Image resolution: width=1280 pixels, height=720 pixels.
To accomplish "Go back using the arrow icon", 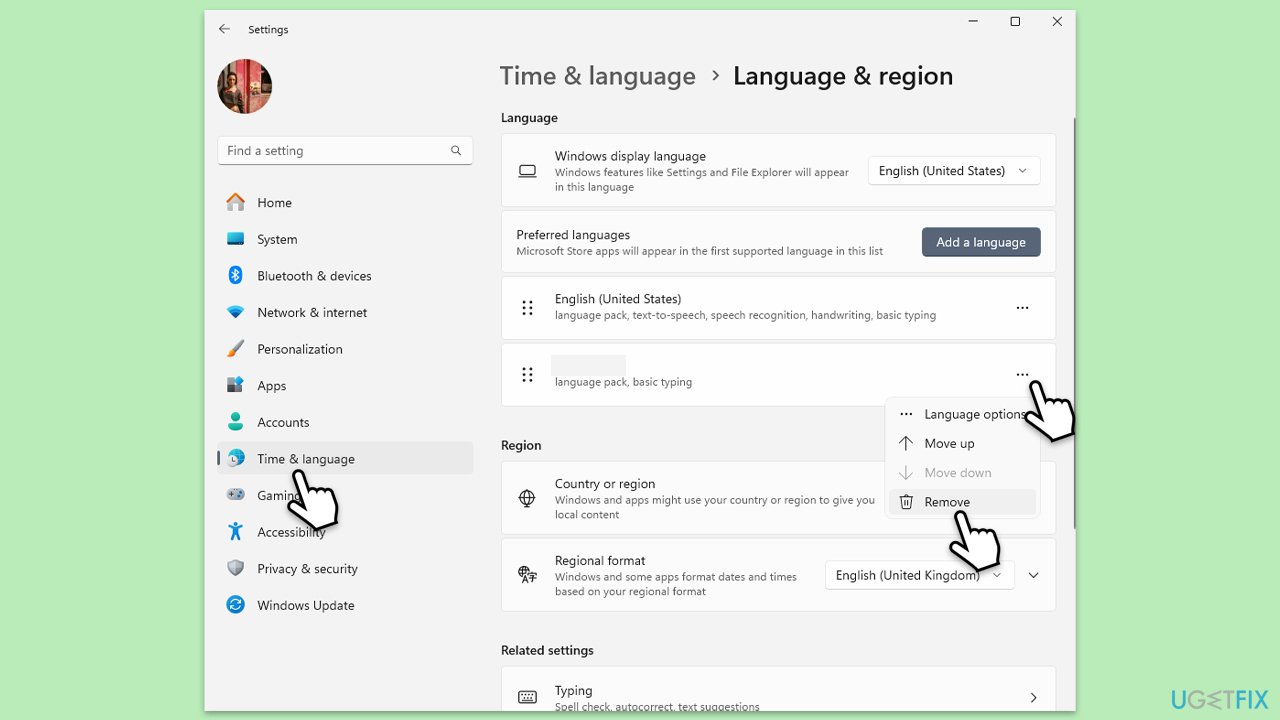I will (x=224, y=29).
